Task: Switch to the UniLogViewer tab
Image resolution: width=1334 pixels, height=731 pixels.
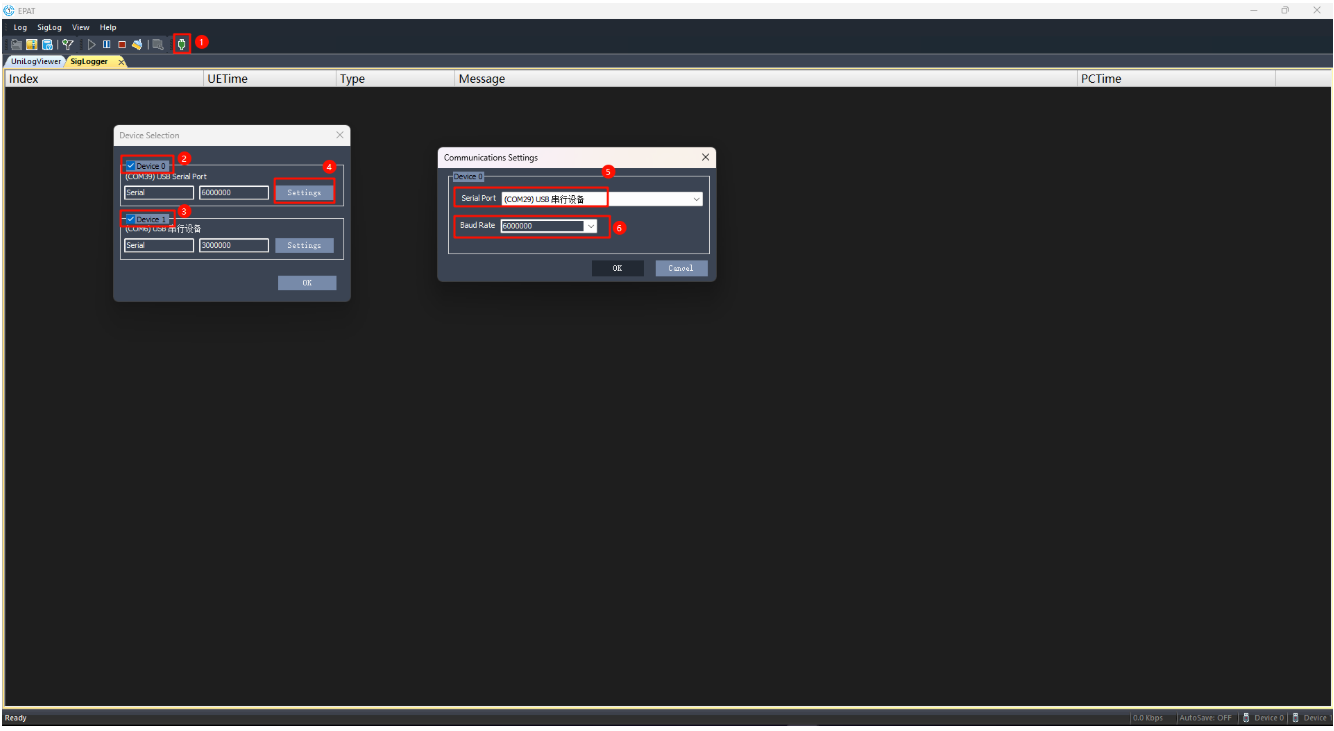Action: pos(36,61)
